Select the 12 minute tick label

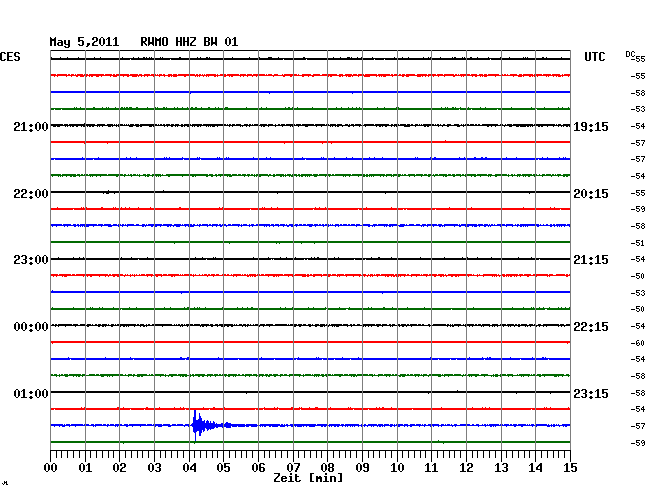pyautogui.click(x=466, y=468)
